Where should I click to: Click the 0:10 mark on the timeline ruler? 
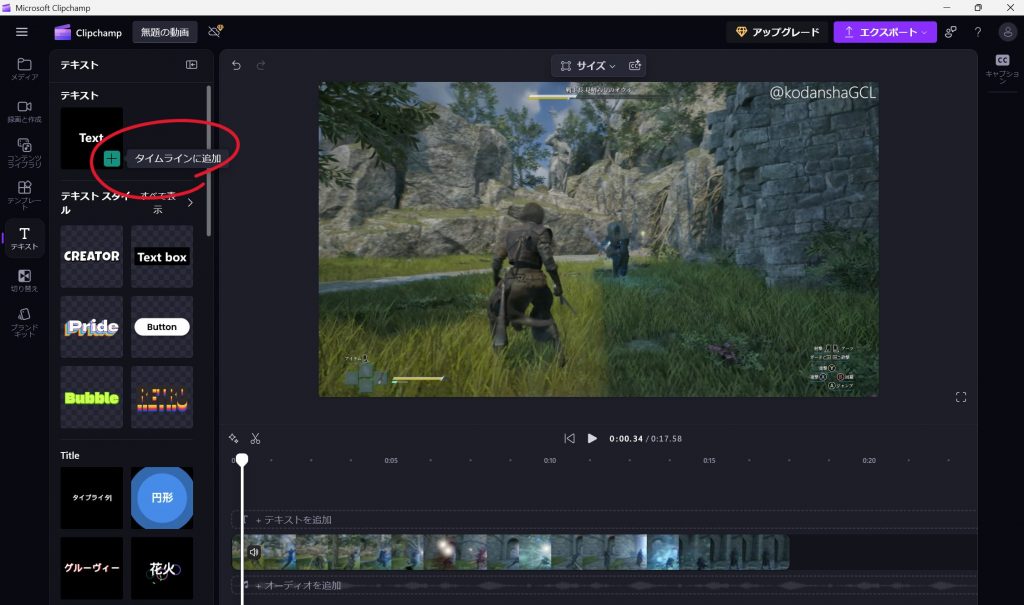click(x=550, y=461)
